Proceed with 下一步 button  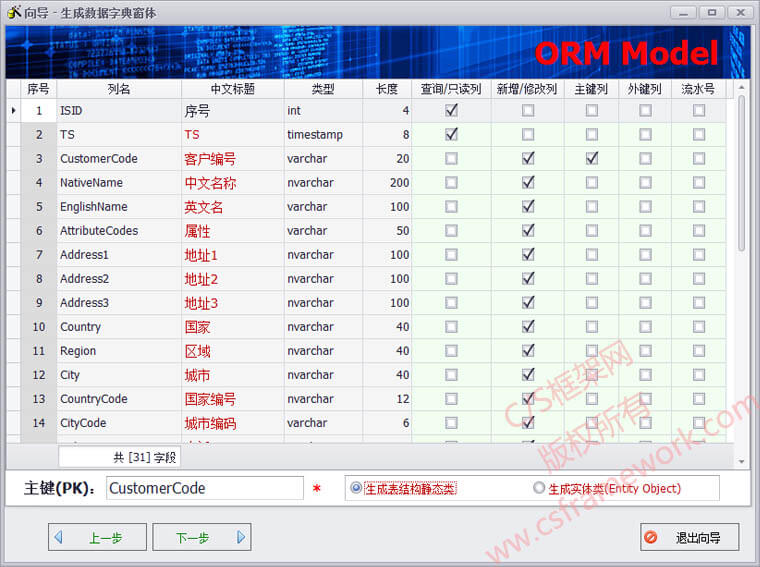click(x=202, y=537)
